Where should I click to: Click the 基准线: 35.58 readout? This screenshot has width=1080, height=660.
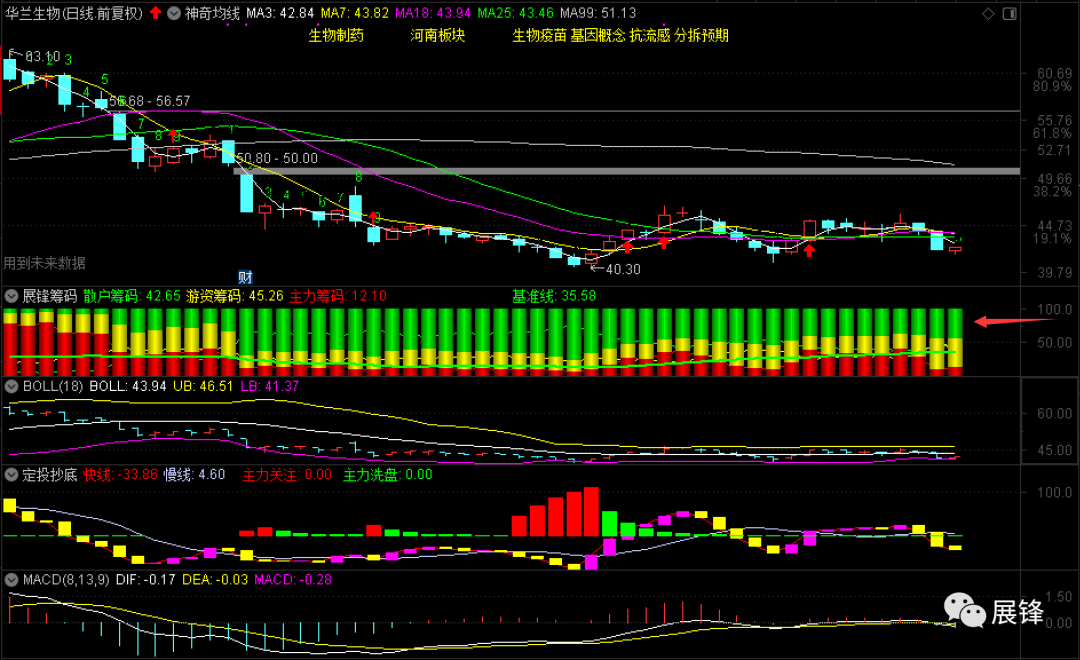coord(554,296)
